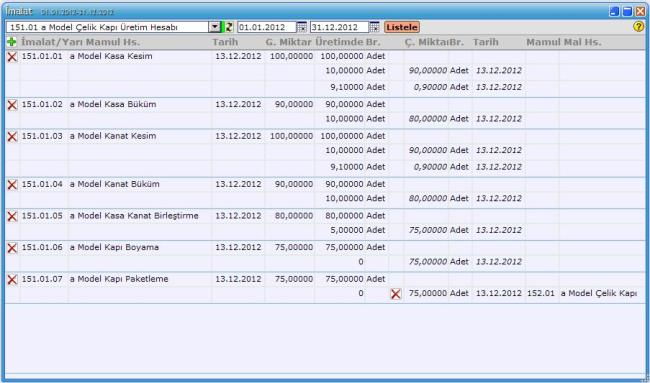The image size is (650, 383).
Task: Click the start date field 01.01.2012
Action: 267,27
